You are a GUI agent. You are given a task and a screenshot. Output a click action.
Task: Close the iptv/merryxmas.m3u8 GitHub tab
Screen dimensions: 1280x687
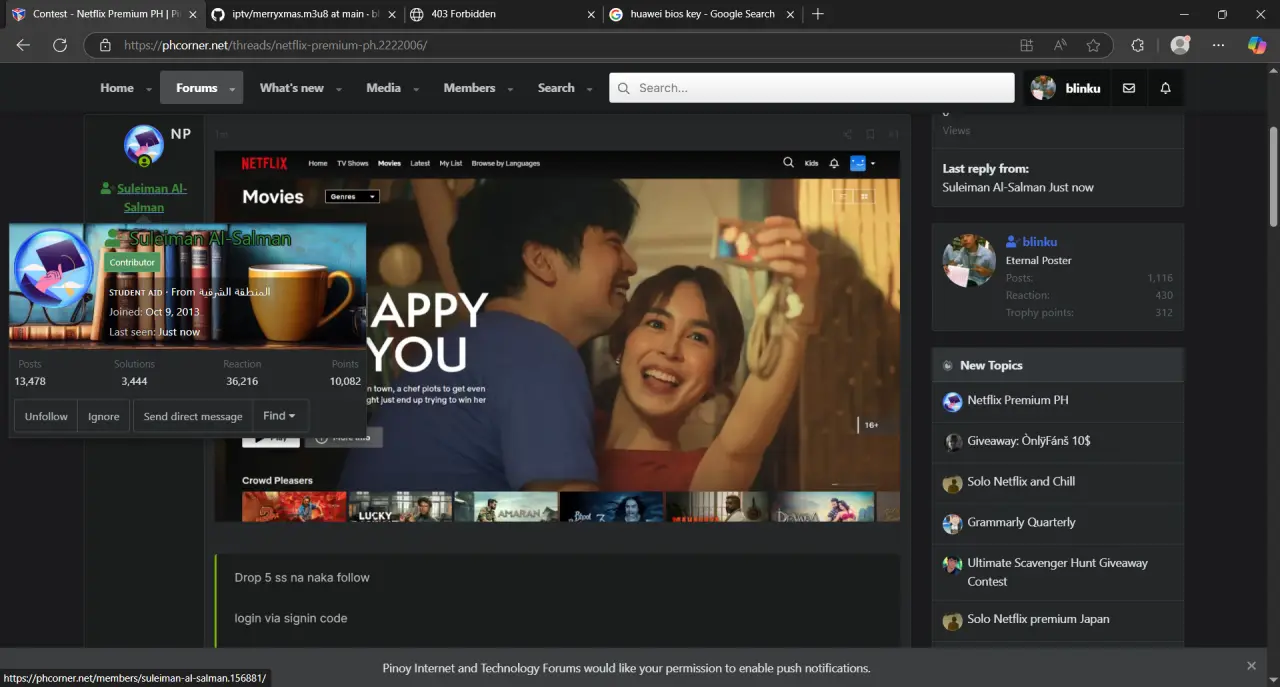point(391,14)
